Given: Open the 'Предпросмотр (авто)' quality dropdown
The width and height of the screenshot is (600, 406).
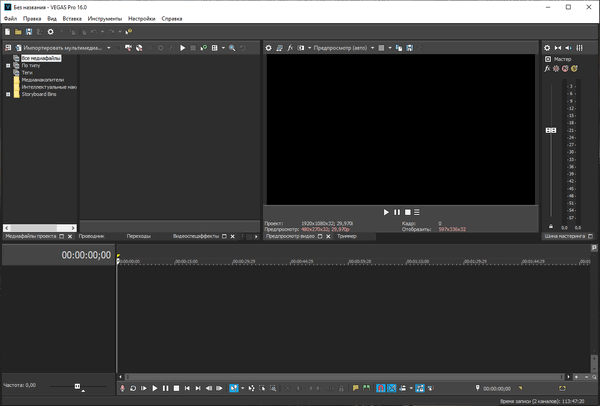Looking at the screenshot, I should pos(343,47).
